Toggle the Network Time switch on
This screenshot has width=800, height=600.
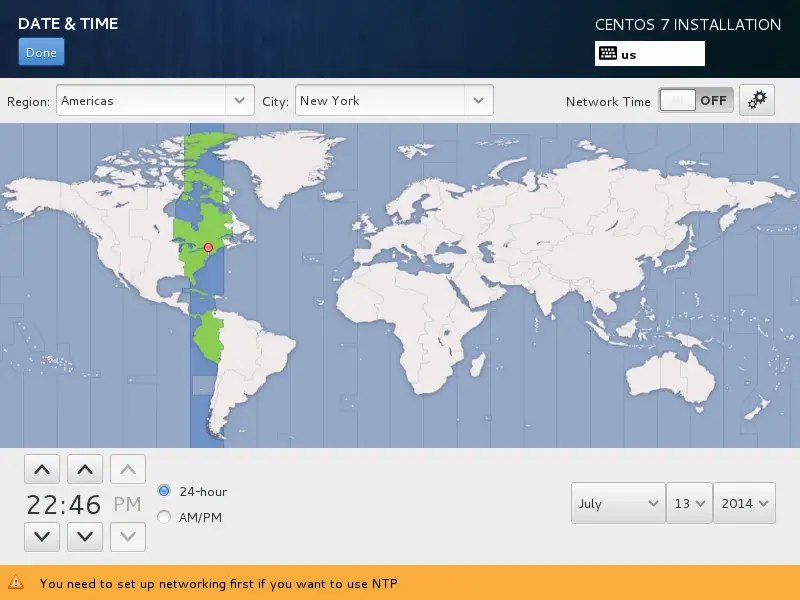pos(696,100)
